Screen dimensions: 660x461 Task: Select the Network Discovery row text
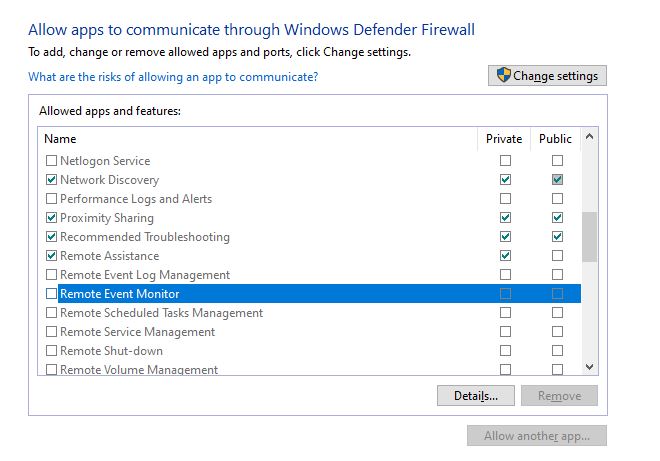[x=109, y=180]
